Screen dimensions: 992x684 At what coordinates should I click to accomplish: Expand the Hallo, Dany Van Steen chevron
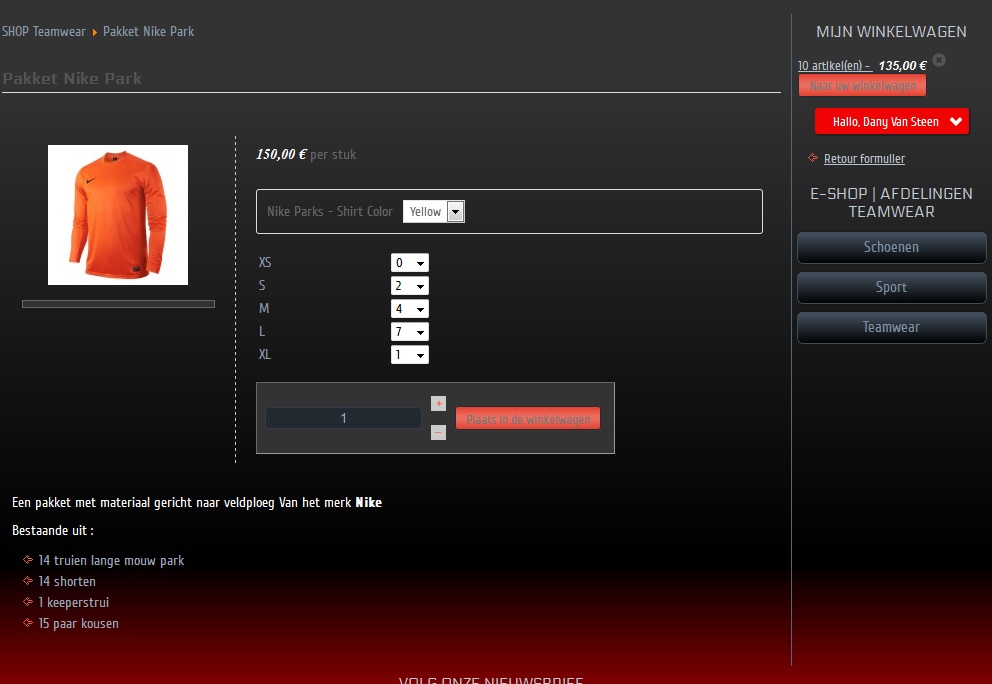click(x=956, y=121)
